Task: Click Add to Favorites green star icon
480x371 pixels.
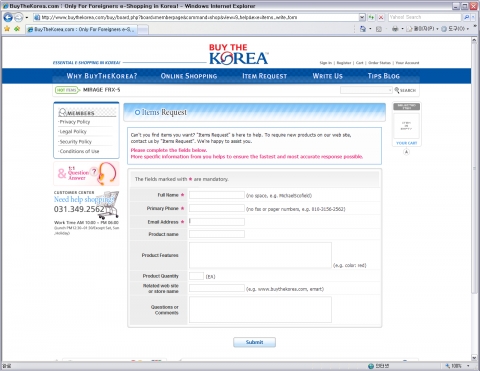Action: point(17,29)
